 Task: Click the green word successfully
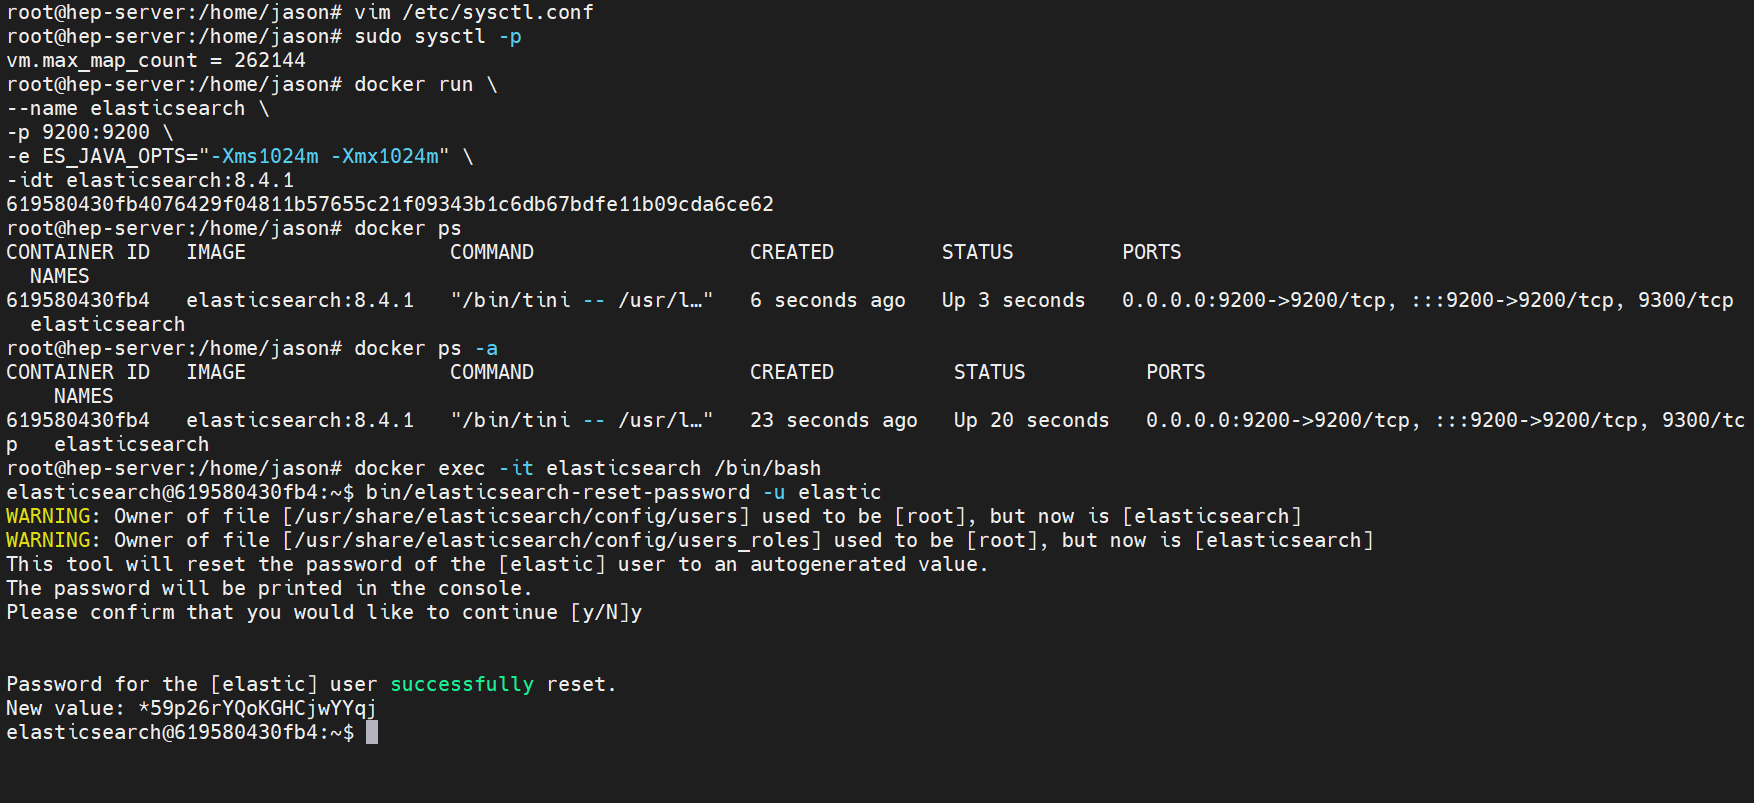coord(461,684)
